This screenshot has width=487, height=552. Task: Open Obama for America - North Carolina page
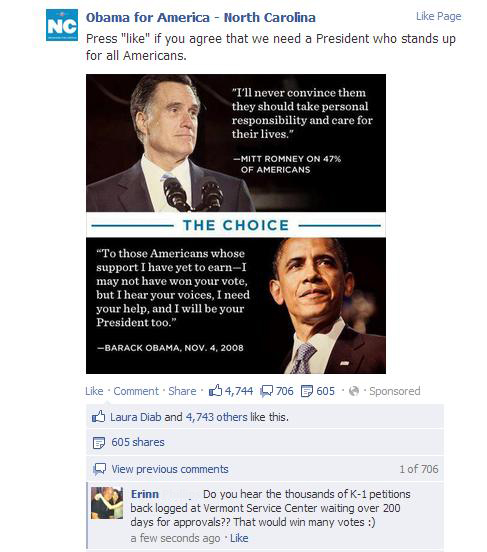point(201,18)
